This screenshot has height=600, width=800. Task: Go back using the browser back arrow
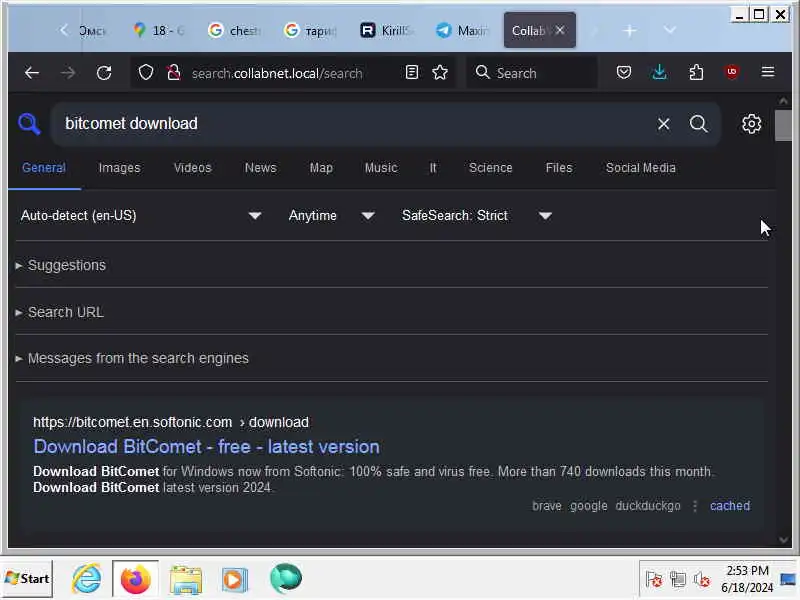pyautogui.click(x=32, y=73)
